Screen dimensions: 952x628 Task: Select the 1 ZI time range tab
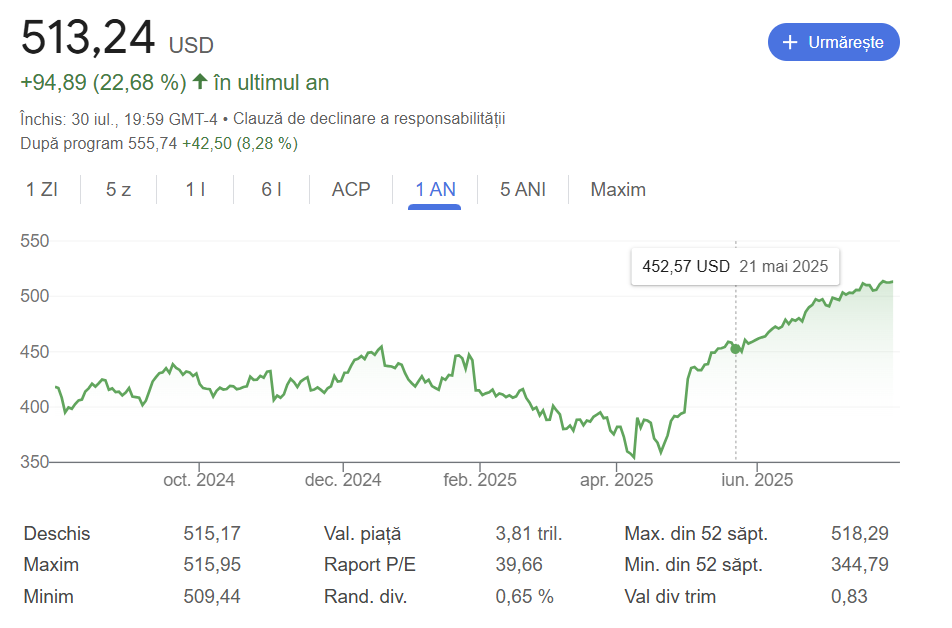42,189
